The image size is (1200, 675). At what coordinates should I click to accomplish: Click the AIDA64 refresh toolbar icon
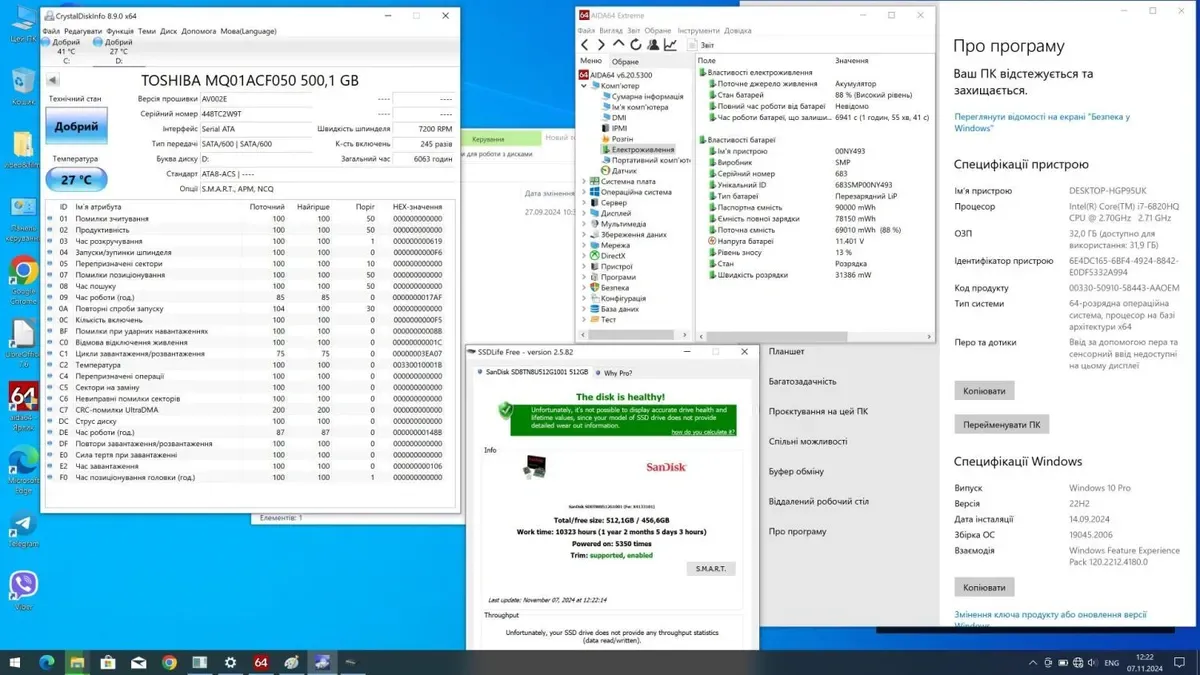coord(636,45)
